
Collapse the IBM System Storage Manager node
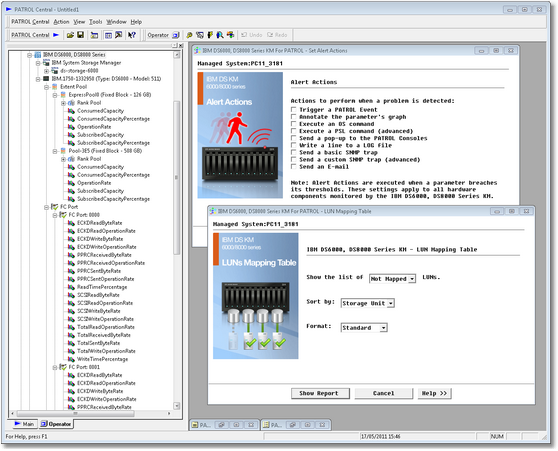click(38, 63)
